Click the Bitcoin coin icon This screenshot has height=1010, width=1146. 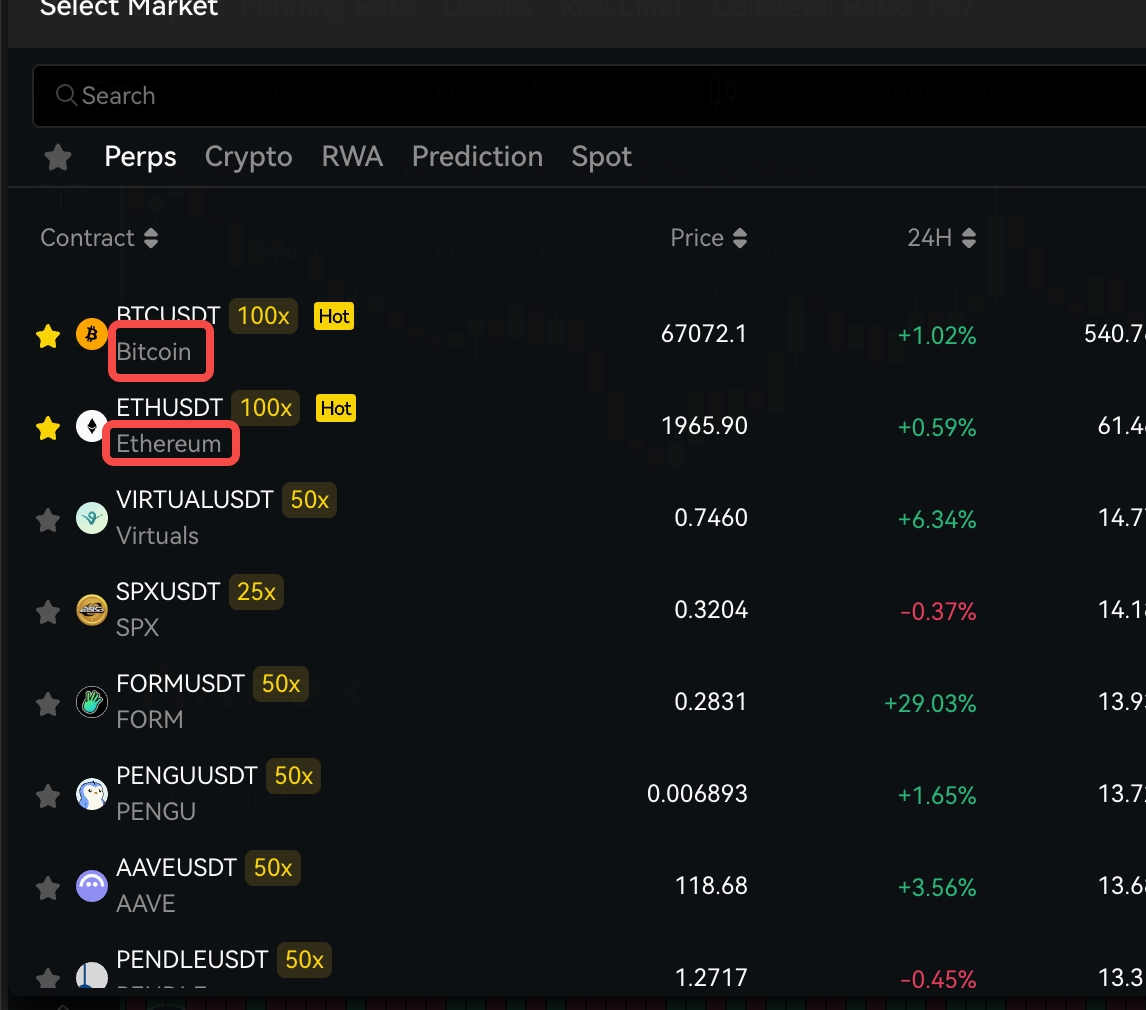(92, 334)
